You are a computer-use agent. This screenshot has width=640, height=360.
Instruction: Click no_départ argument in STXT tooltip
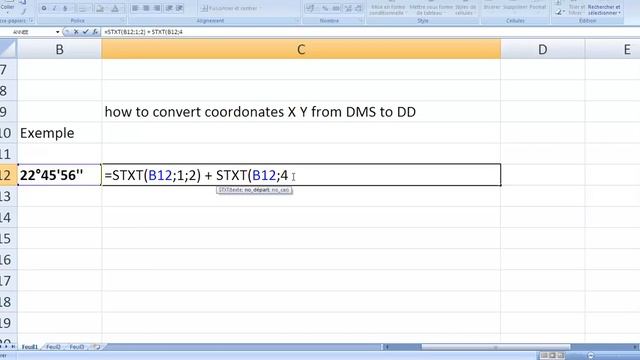click(x=257, y=190)
